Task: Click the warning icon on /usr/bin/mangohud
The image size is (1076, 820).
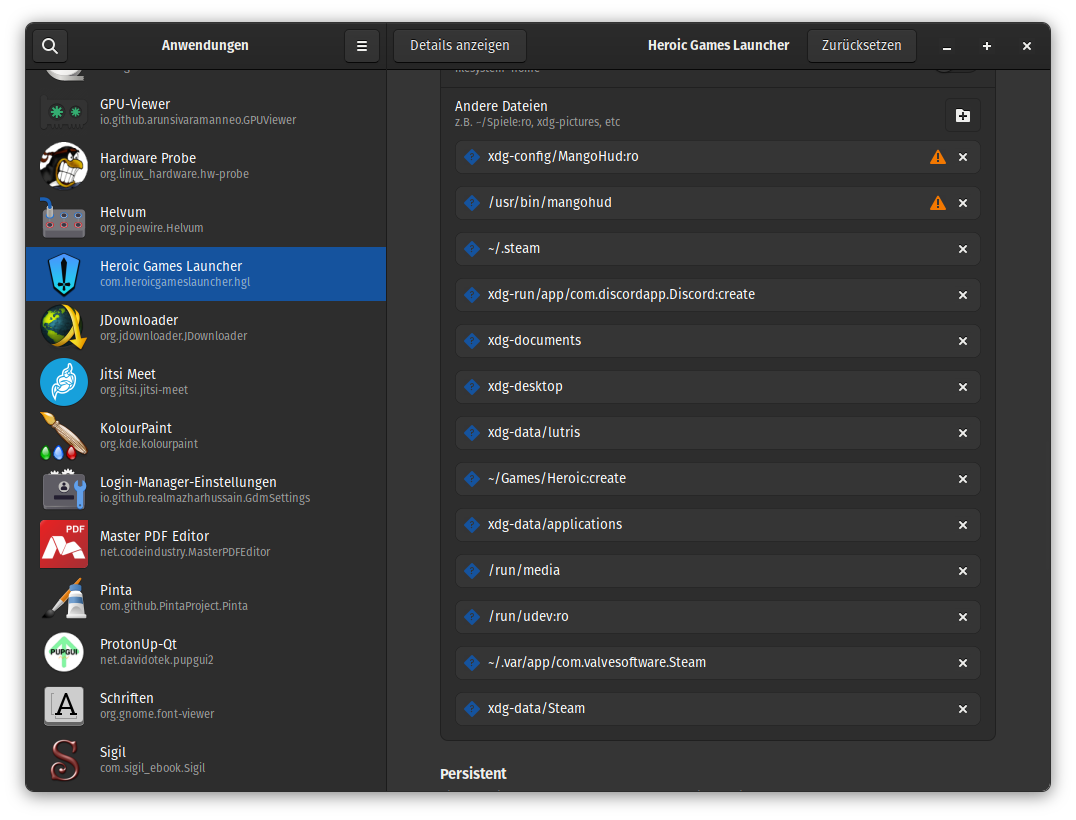Action: [937, 203]
